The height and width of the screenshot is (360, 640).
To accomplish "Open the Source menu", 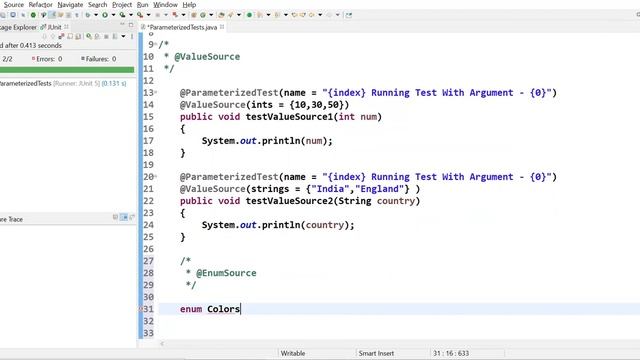I will pyautogui.click(x=13, y=4).
